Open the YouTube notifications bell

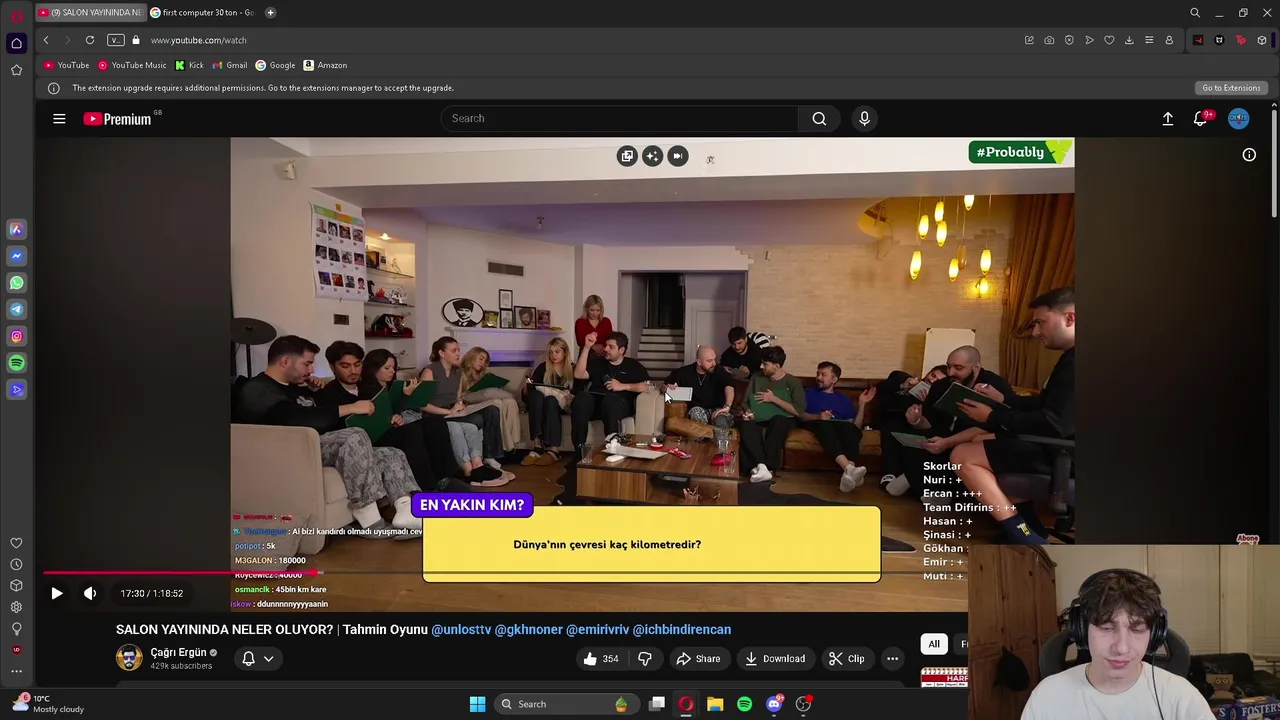point(1200,118)
